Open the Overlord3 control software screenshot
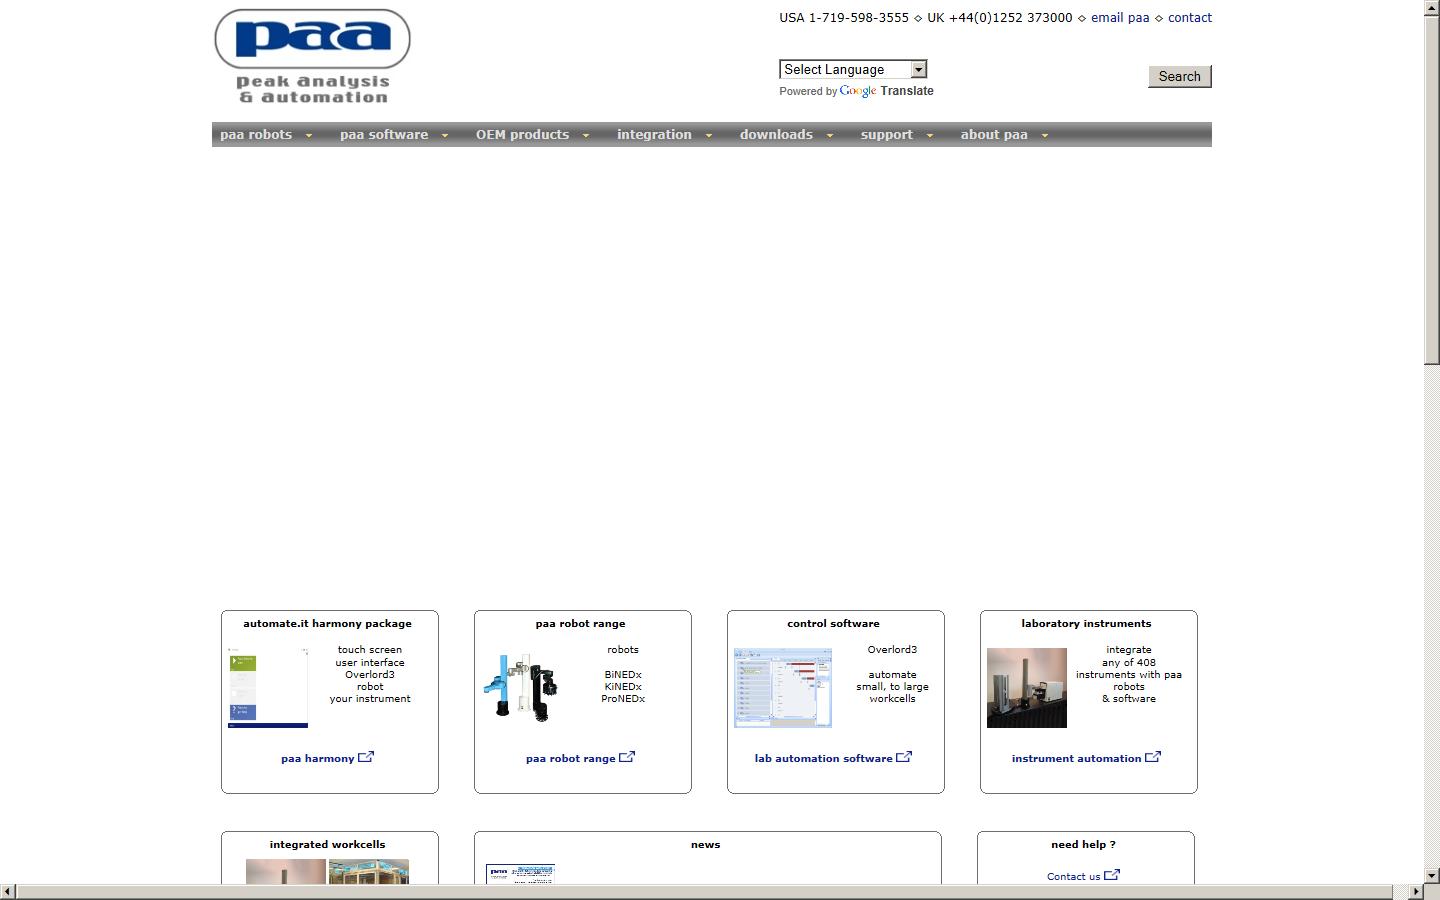The width and height of the screenshot is (1440, 900). coord(782,687)
